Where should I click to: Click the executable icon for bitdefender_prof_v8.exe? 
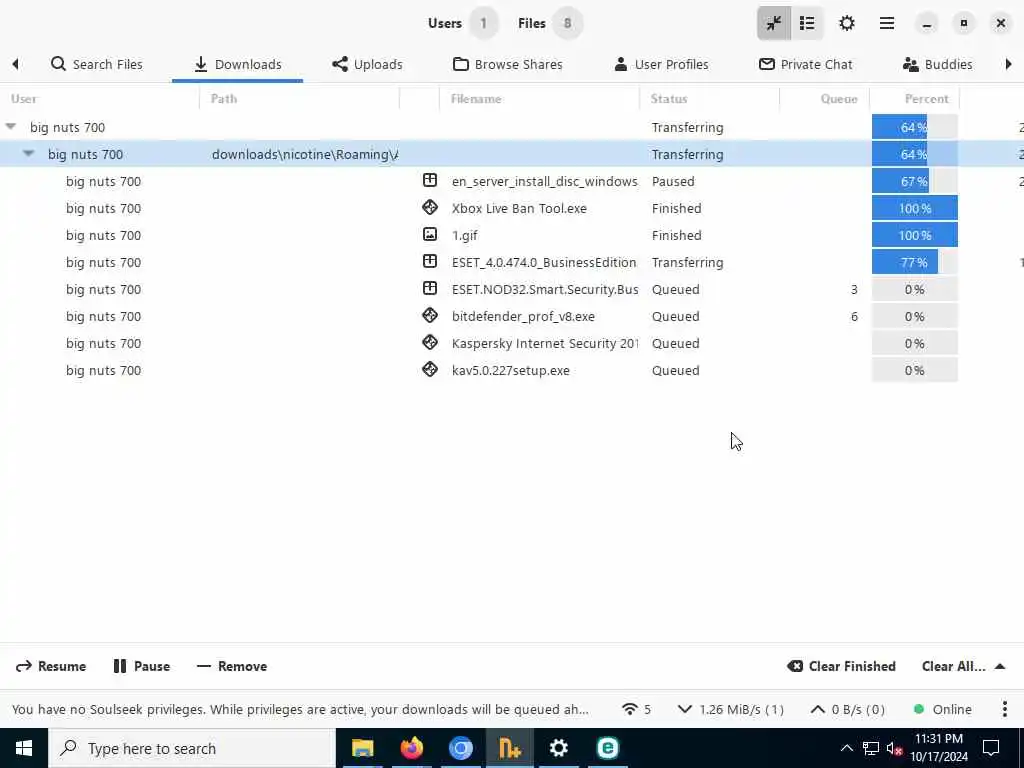[430, 315]
